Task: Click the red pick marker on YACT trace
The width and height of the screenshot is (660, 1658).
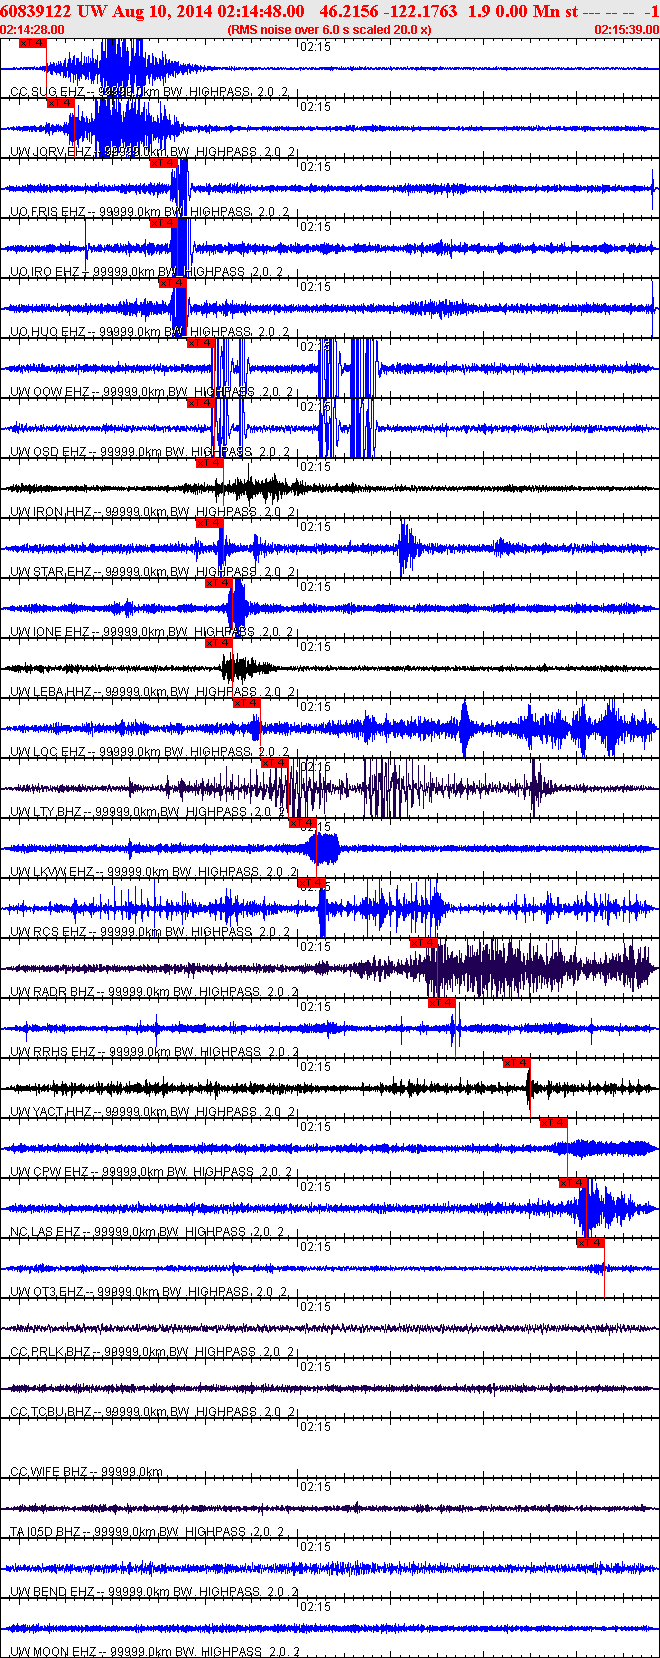Action: click(516, 1063)
